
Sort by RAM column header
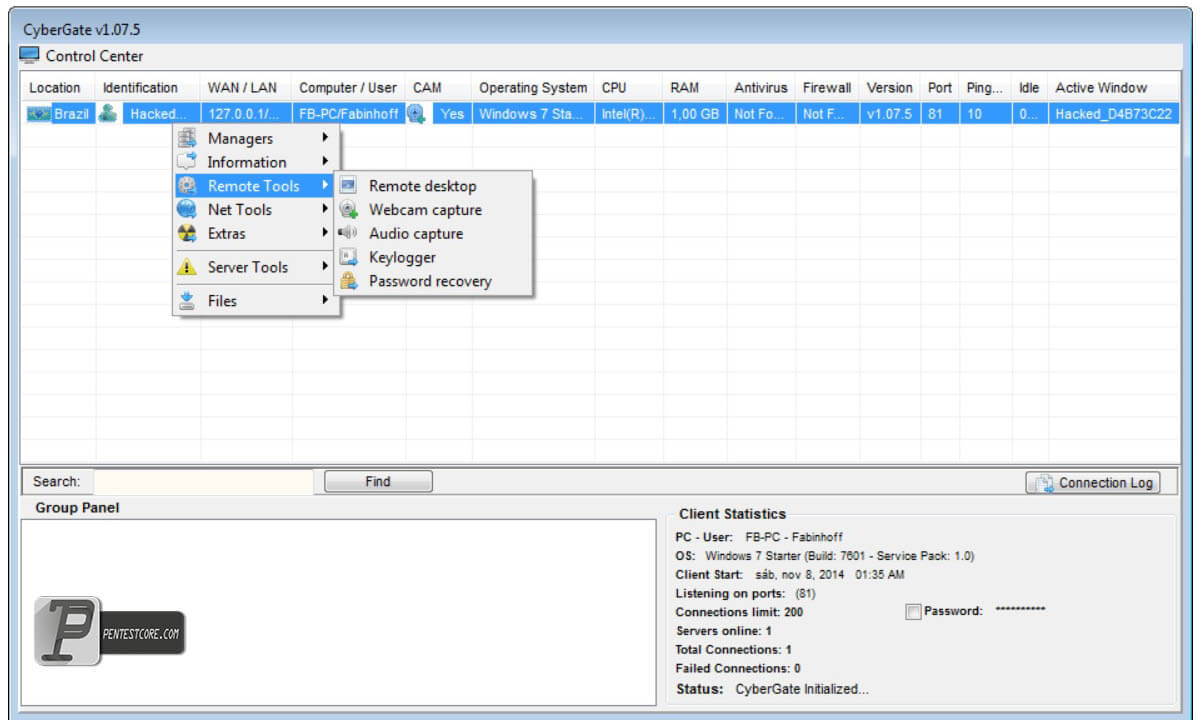(x=695, y=88)
